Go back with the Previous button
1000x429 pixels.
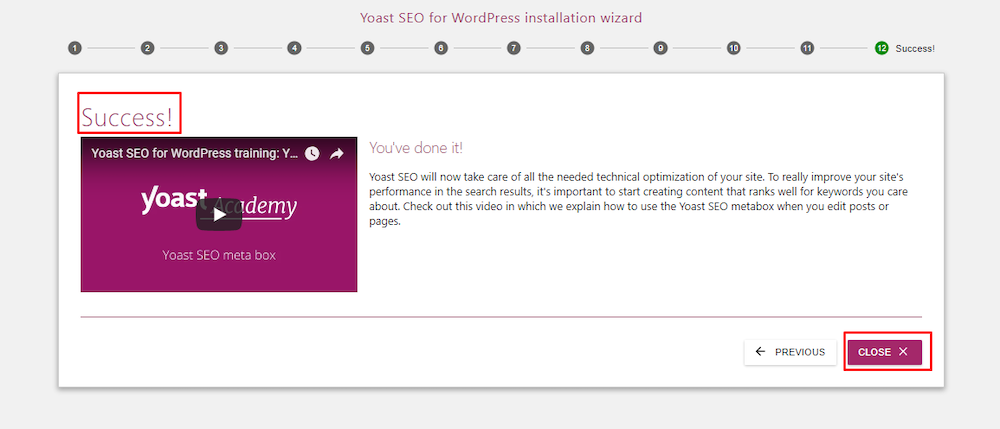click(790, 352)
